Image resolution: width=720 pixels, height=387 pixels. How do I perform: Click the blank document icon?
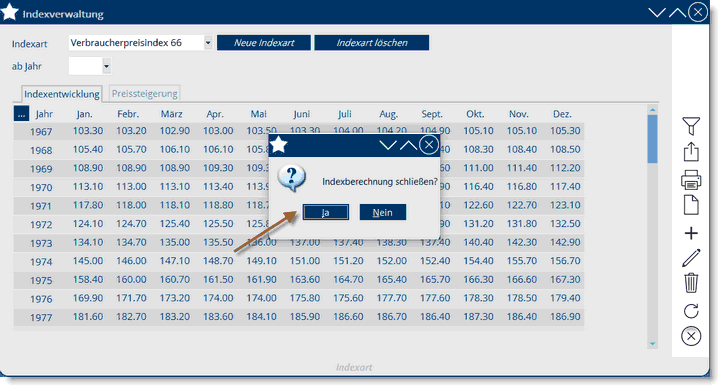691,205
